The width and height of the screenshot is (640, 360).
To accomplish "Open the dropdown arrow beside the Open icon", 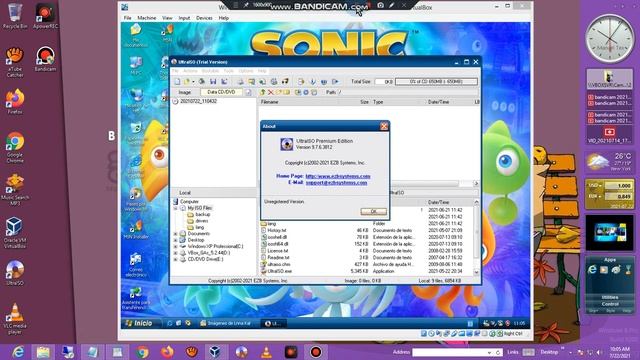I will 193,82.
